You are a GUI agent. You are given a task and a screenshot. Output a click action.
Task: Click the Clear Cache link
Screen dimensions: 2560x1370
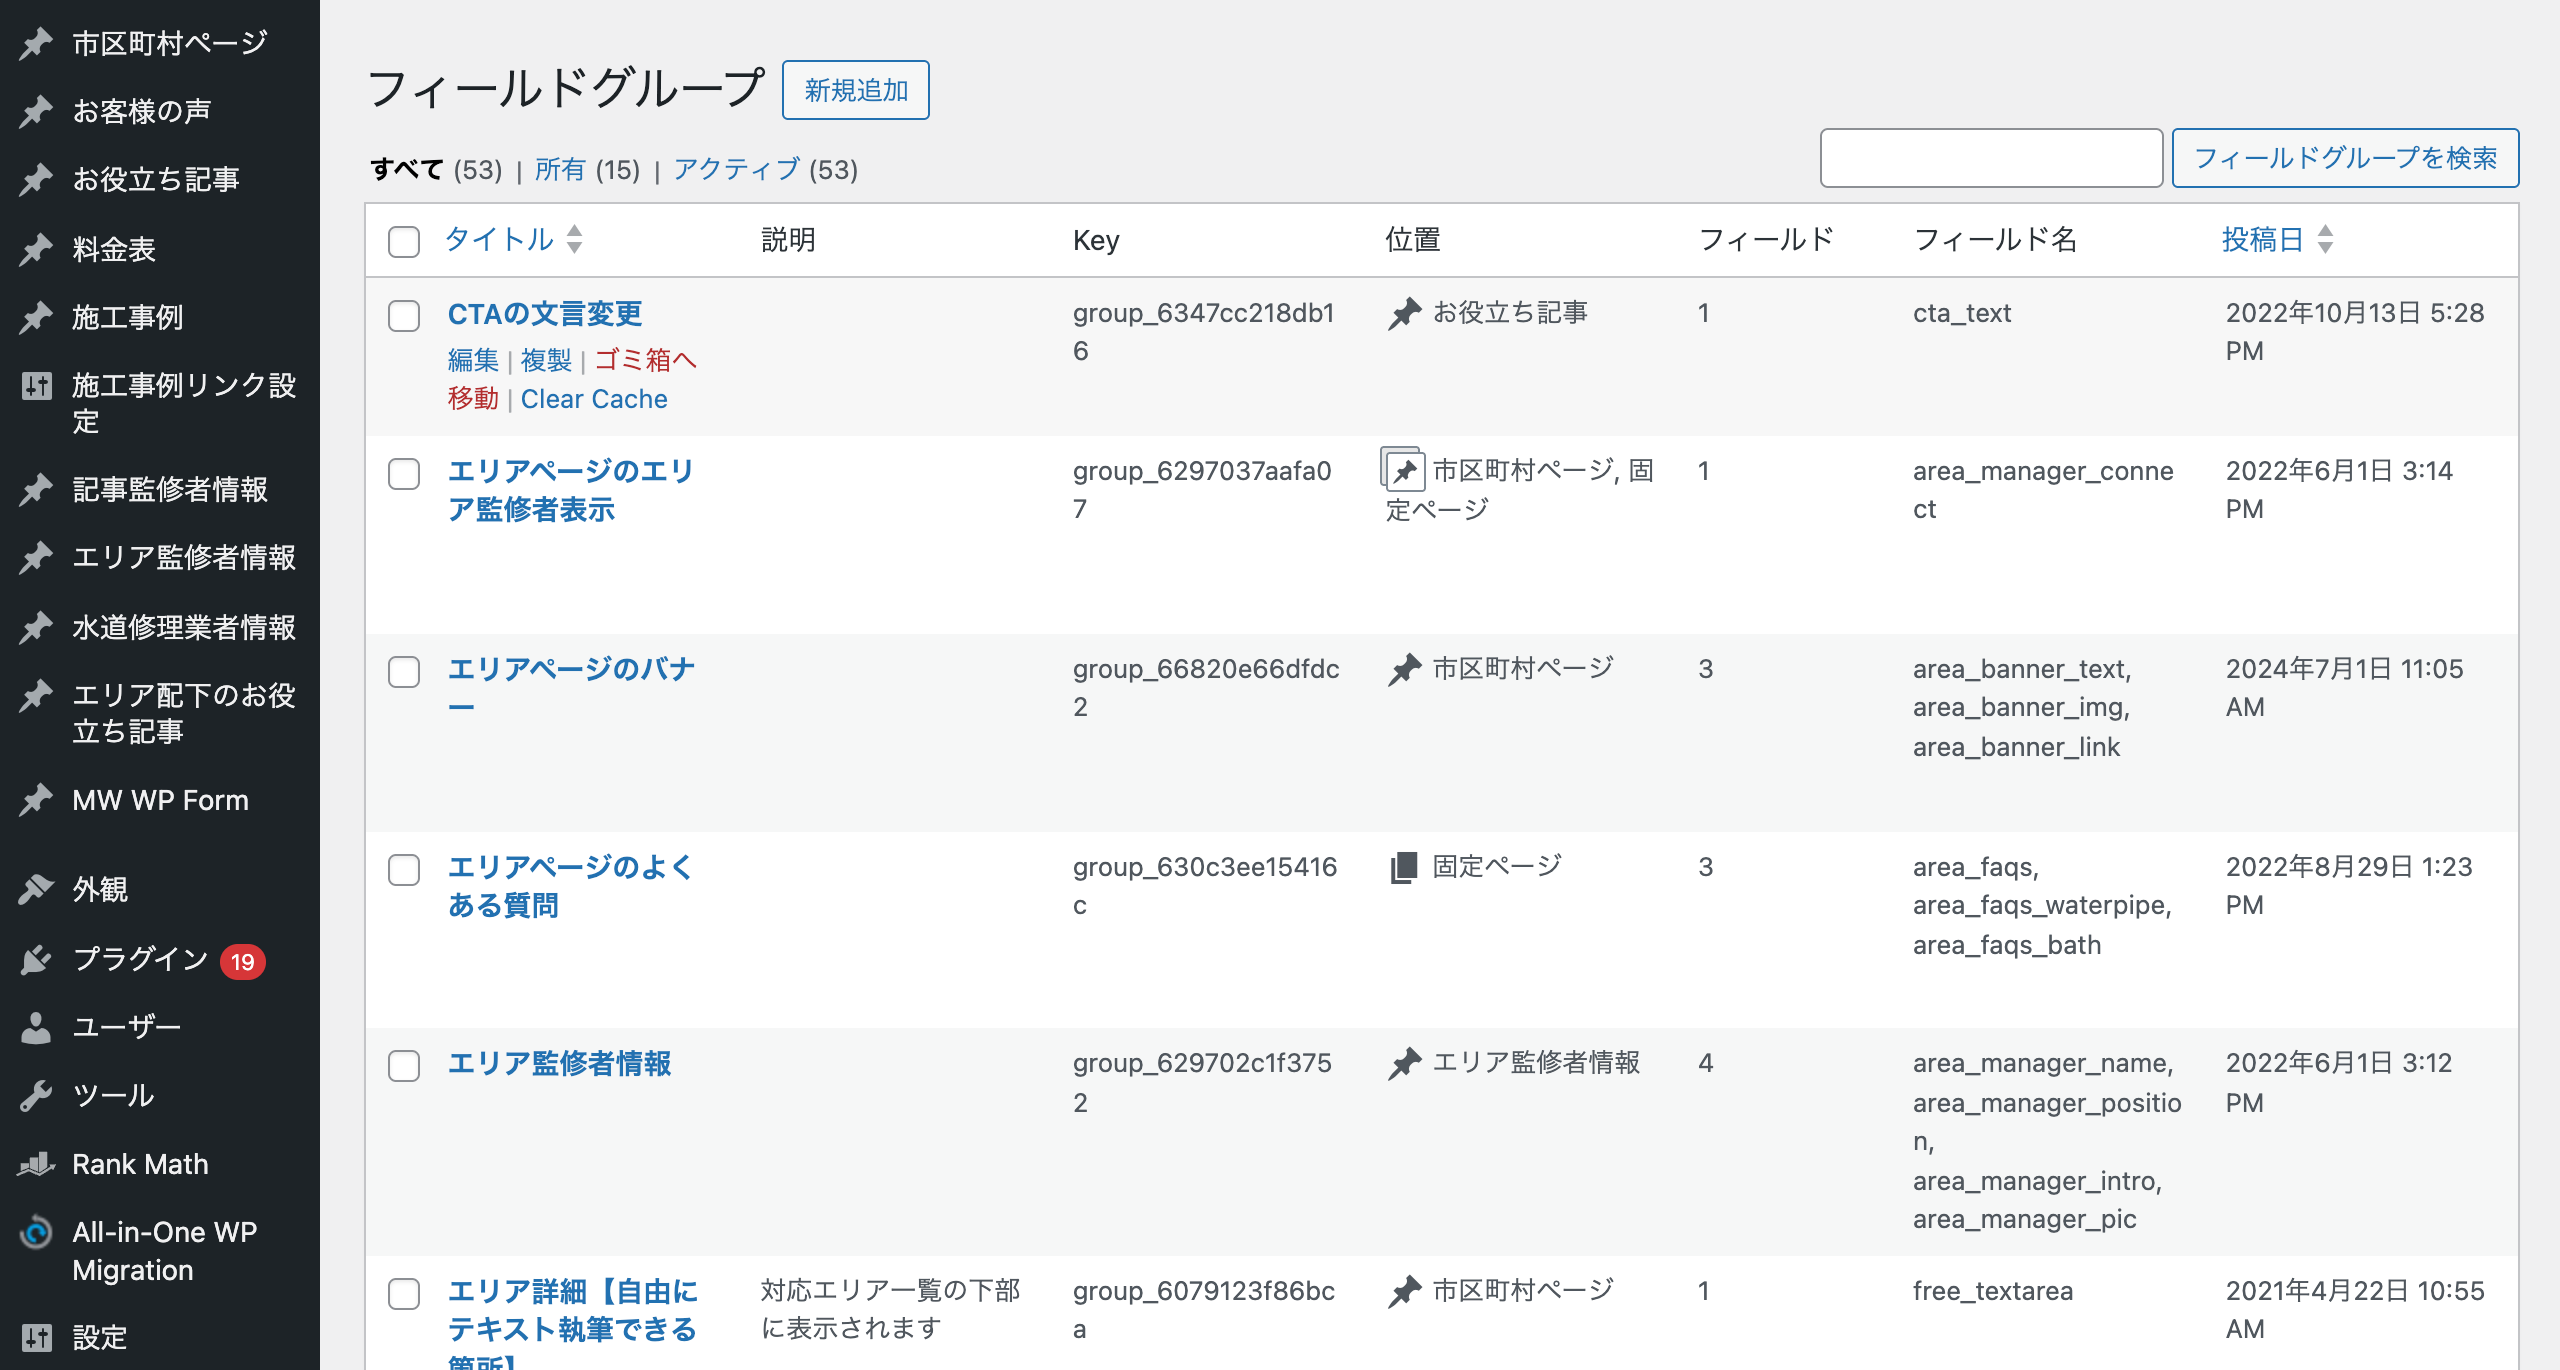click(x=594, y=399)
